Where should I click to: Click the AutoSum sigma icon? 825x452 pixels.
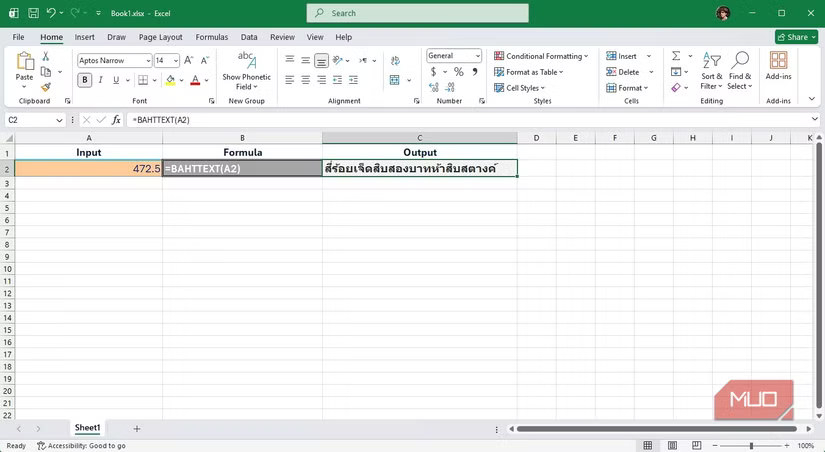[x=676, y=56]
